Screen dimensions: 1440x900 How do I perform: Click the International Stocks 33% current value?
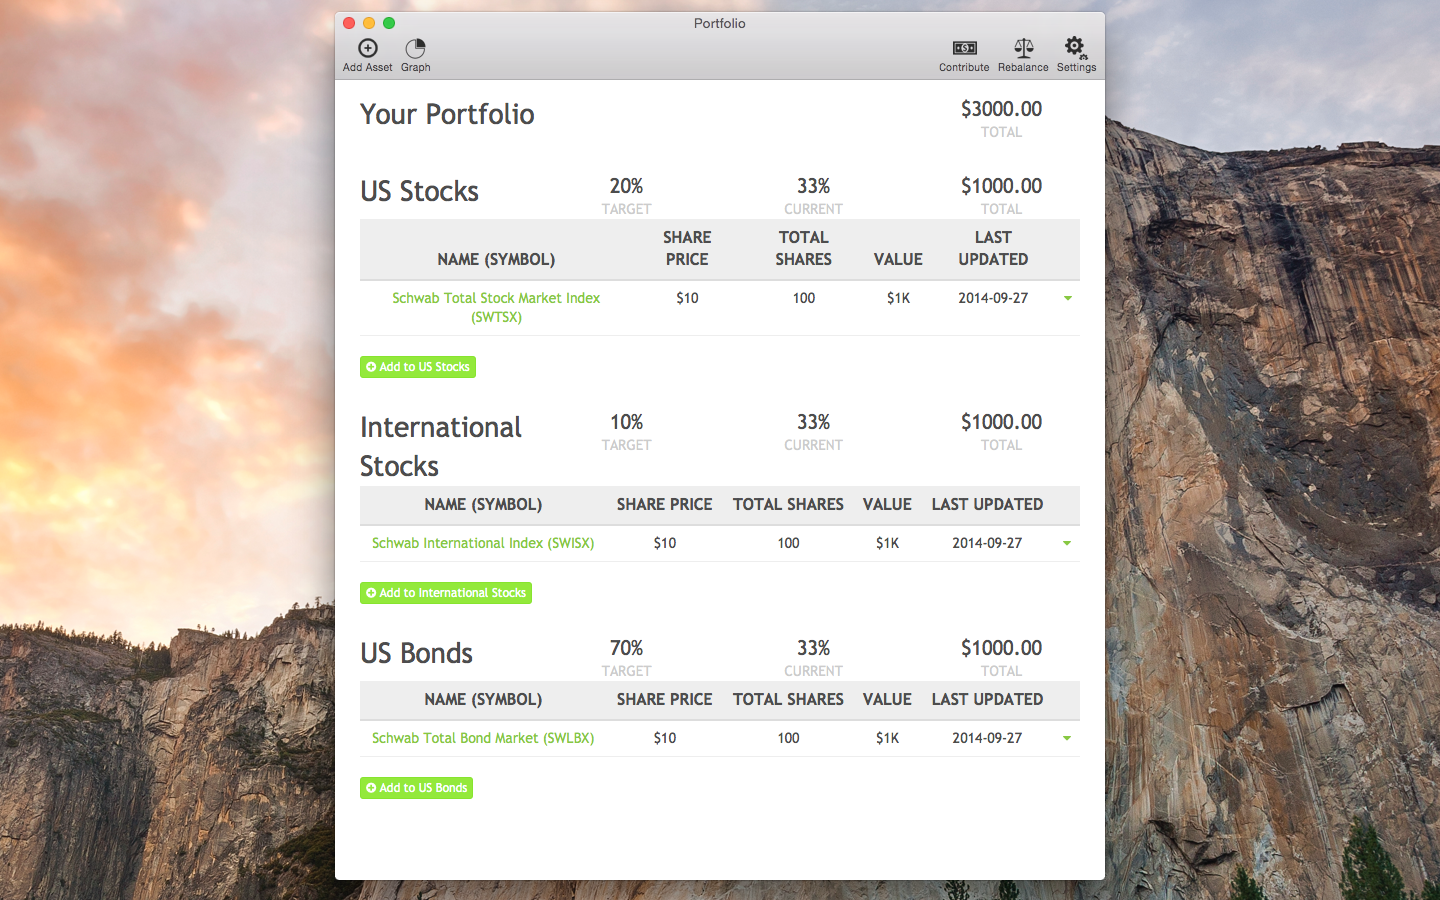[813, 422]
